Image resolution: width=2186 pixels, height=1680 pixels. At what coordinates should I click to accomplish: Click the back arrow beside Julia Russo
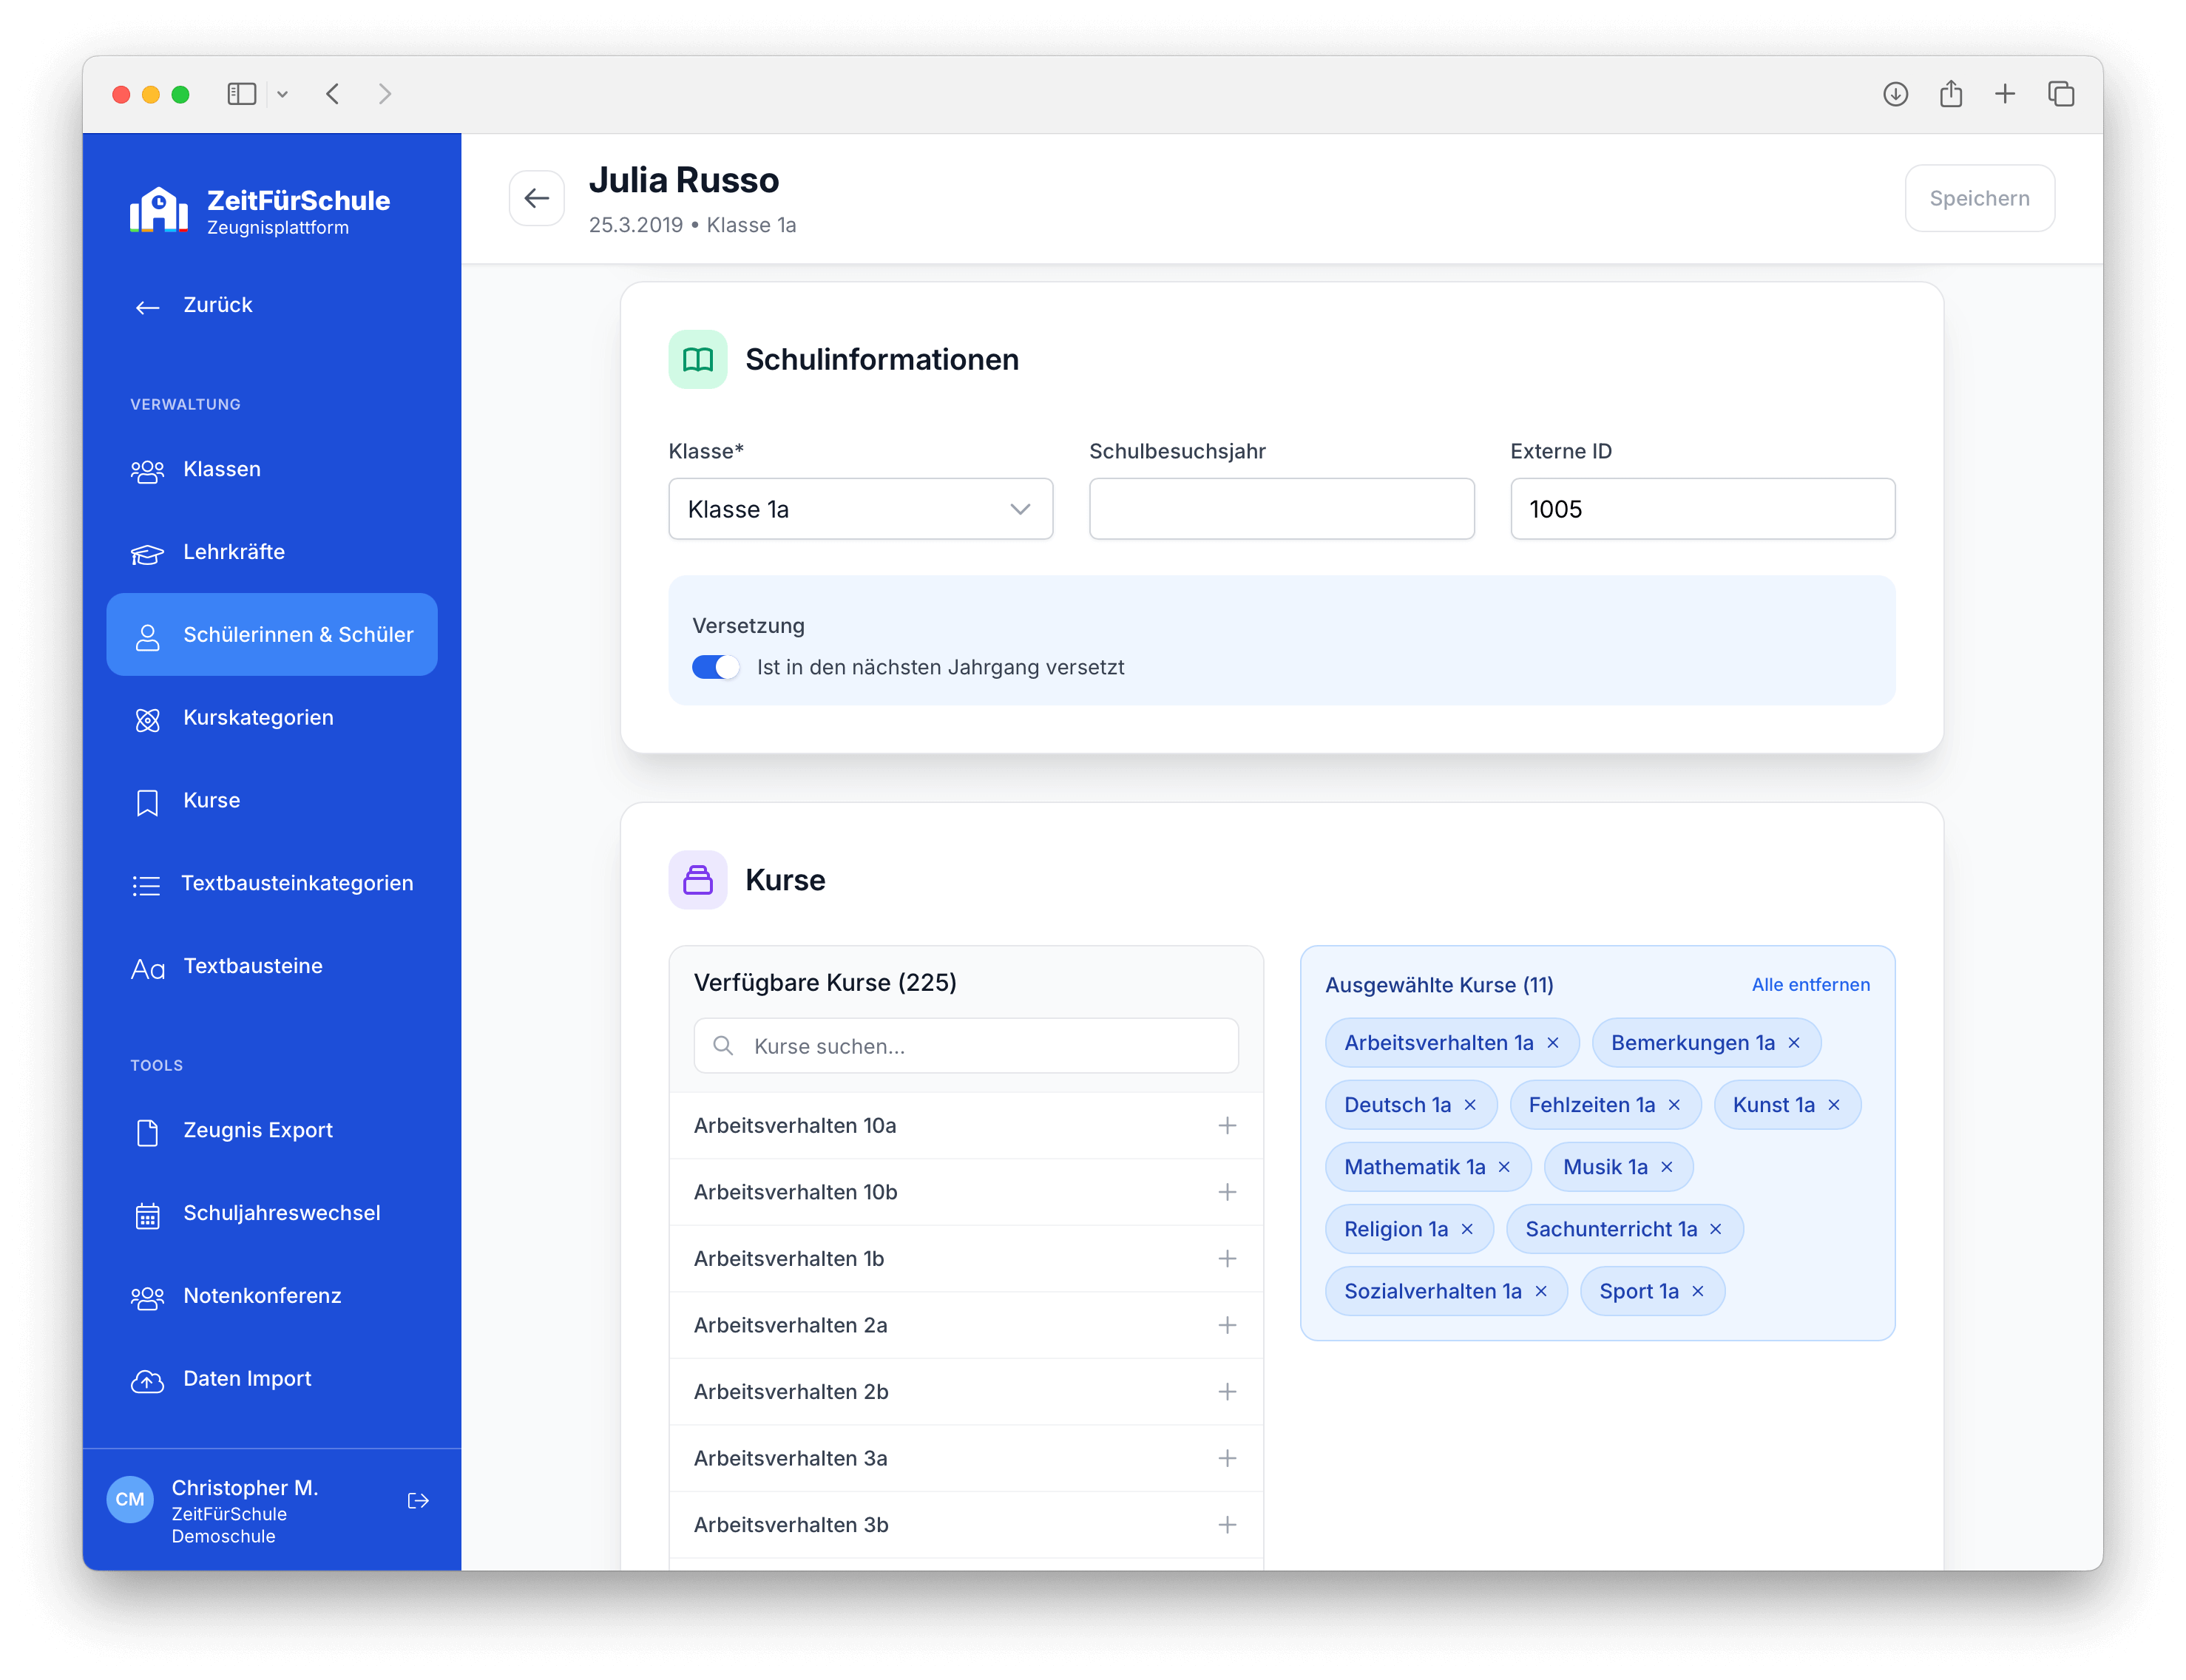click(x=537, y=198)
